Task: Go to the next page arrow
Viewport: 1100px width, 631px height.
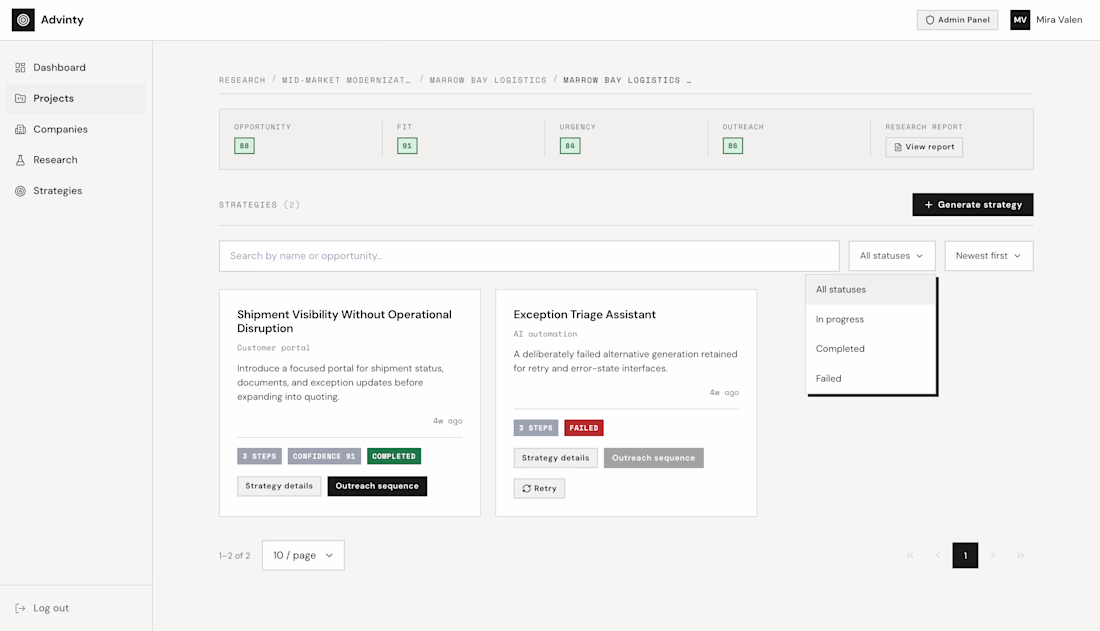Action: (x=993, y=555)
